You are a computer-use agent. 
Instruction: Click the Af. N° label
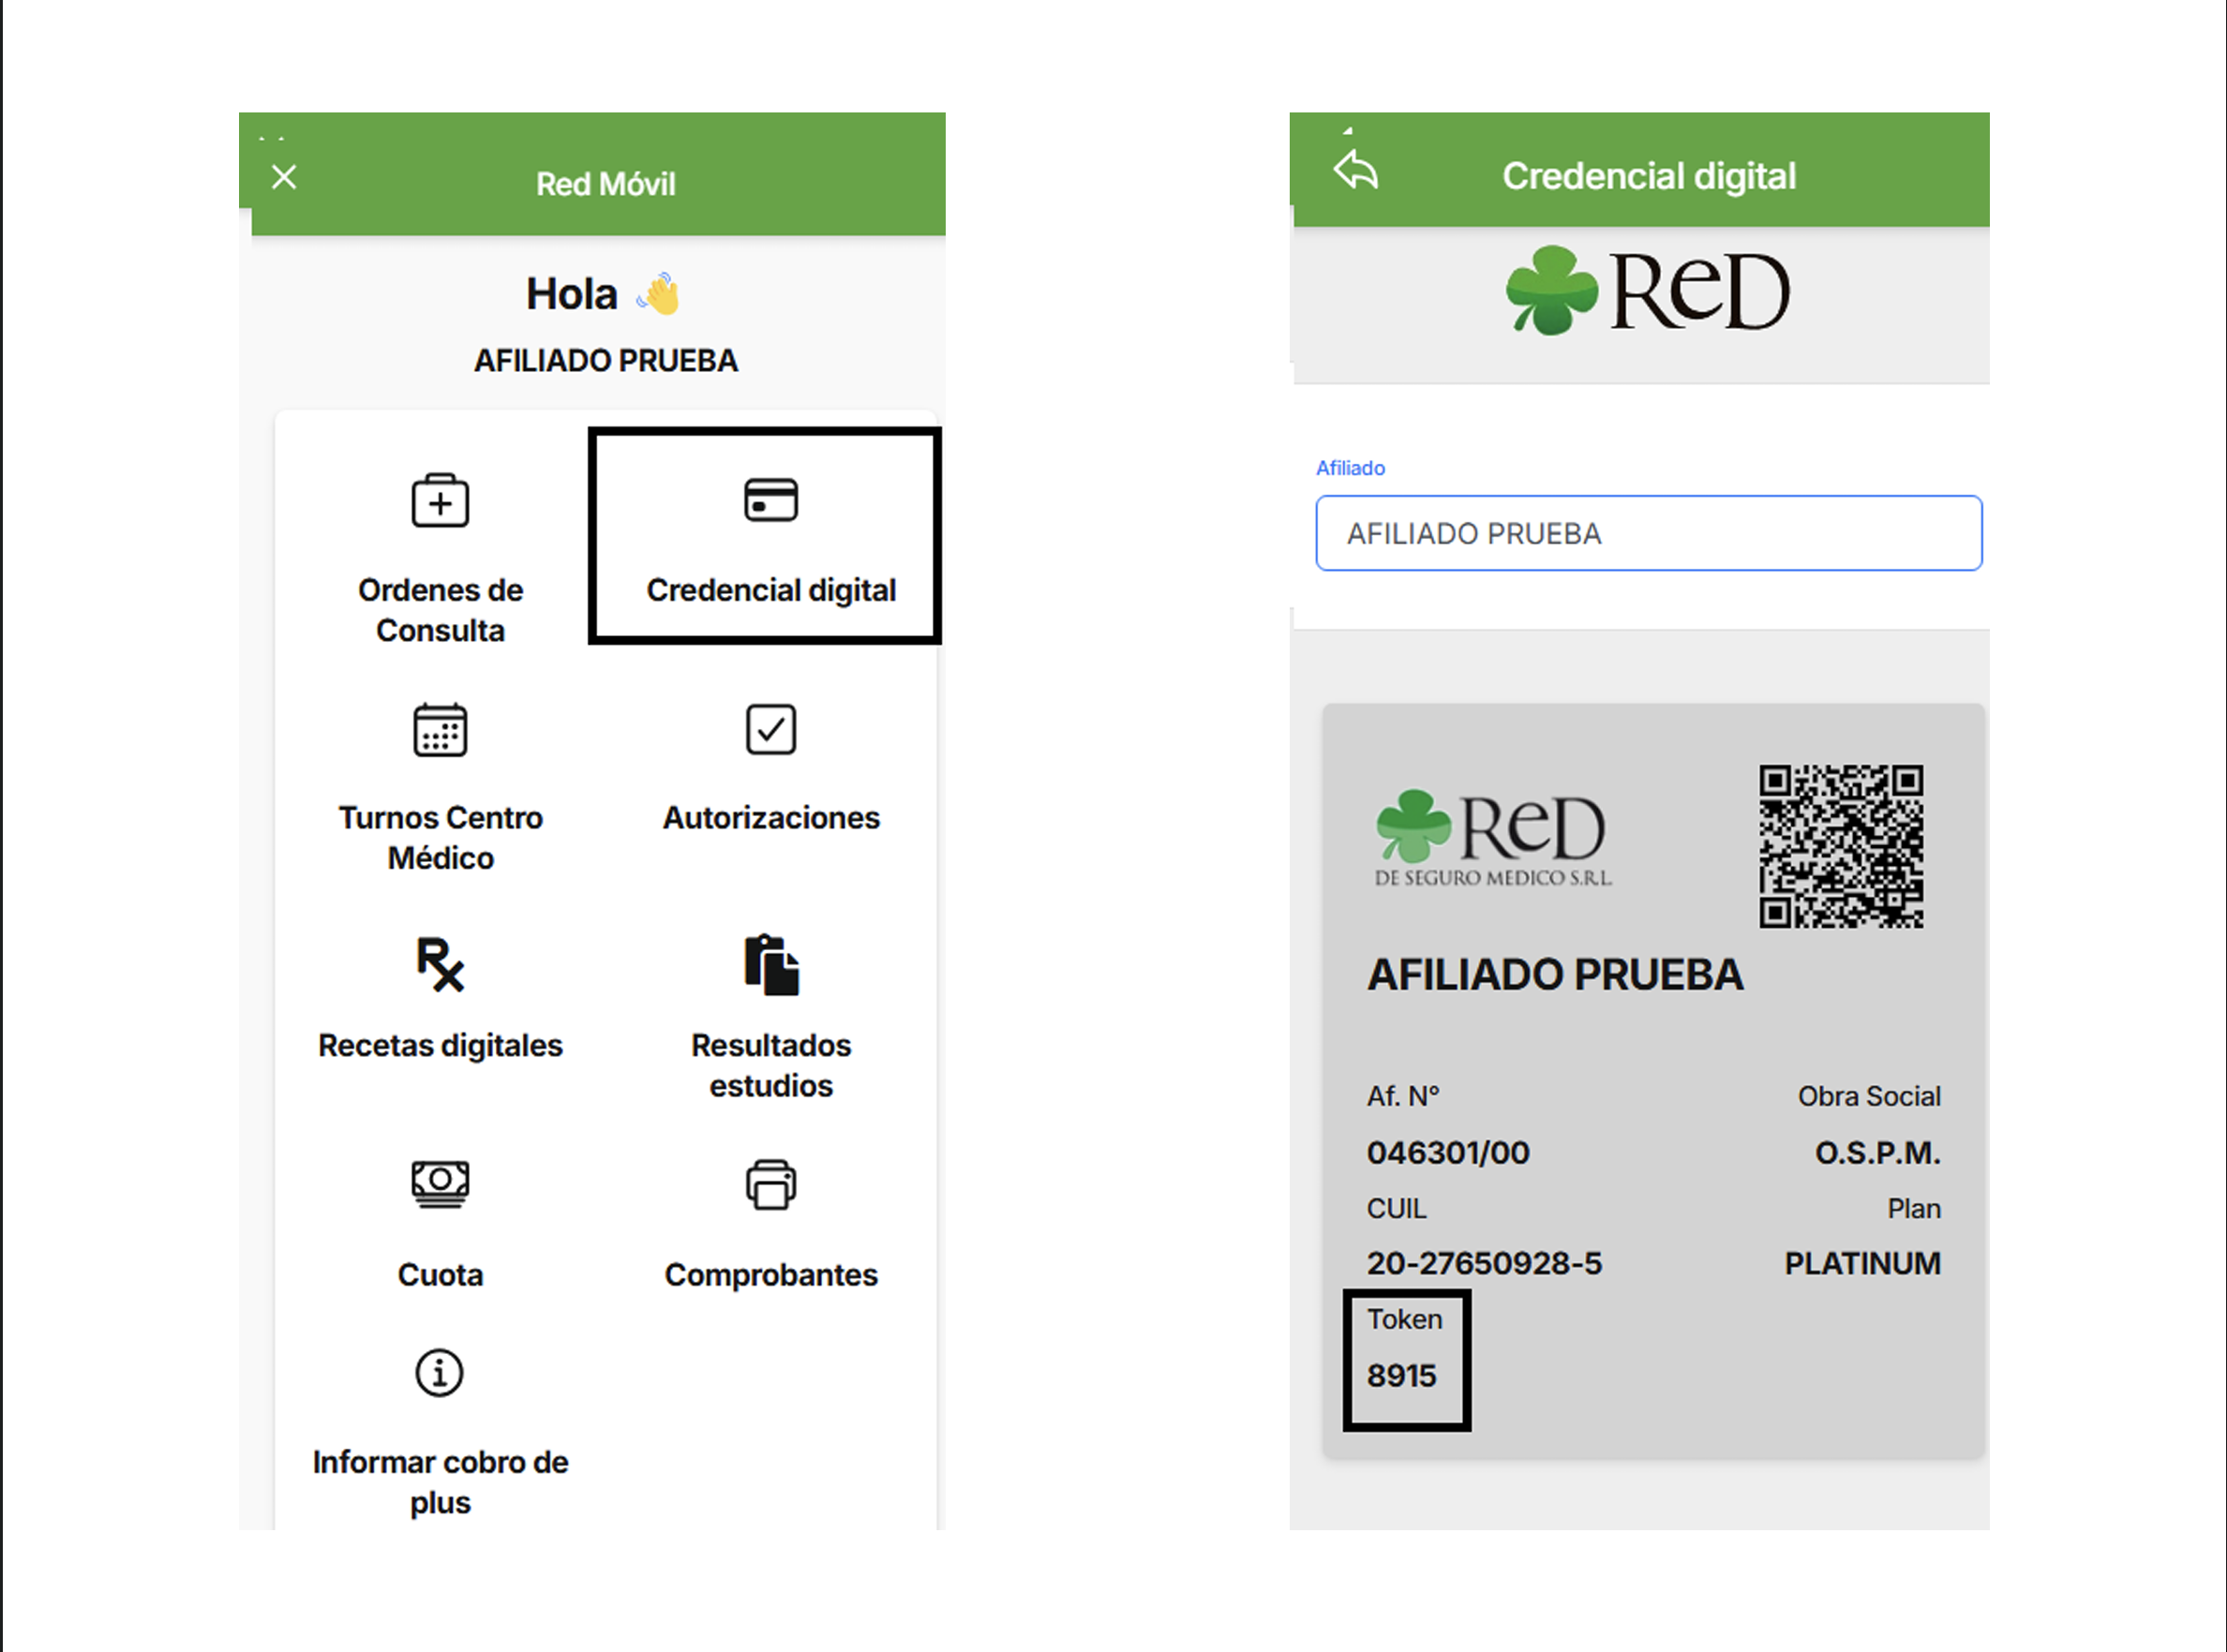(x=1403, y=1097)
